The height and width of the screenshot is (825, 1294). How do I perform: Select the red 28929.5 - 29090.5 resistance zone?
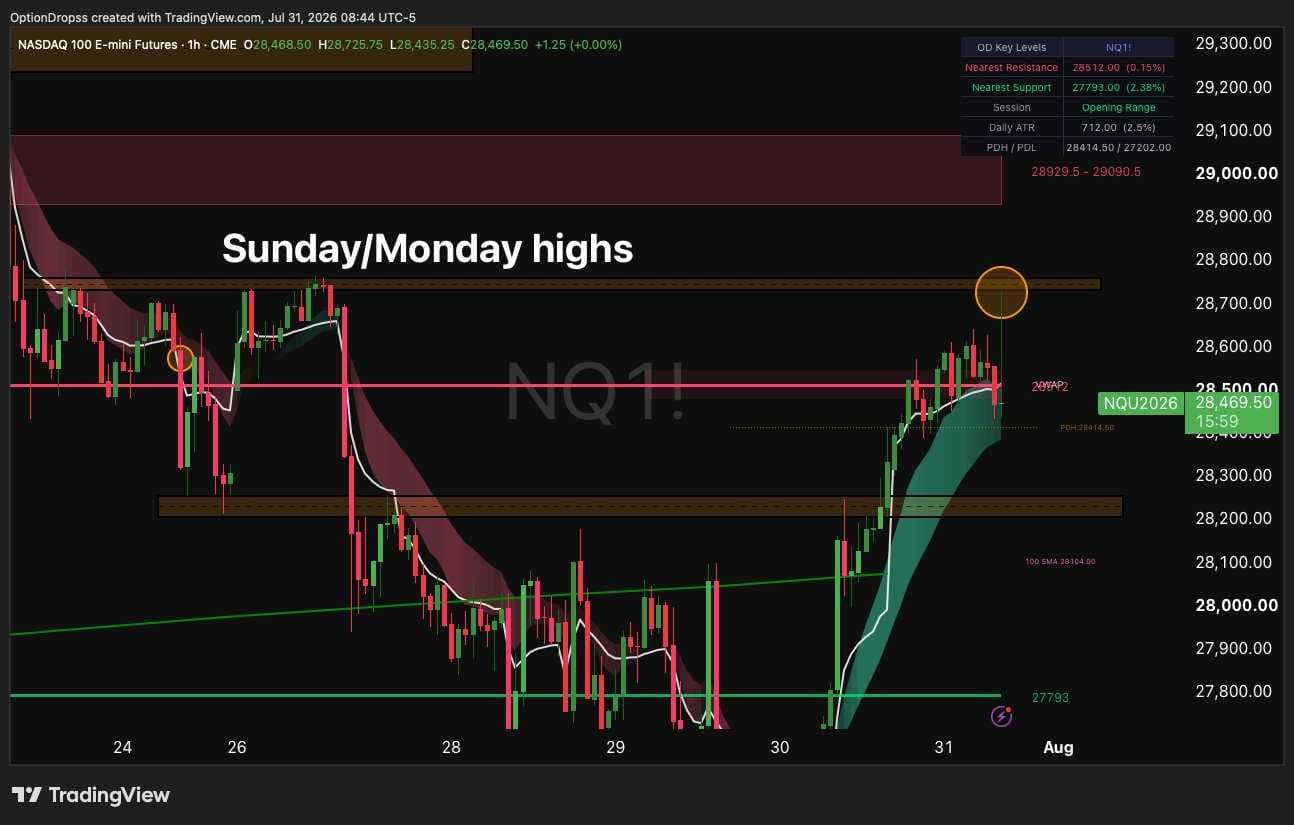click(x=505, y=170)
